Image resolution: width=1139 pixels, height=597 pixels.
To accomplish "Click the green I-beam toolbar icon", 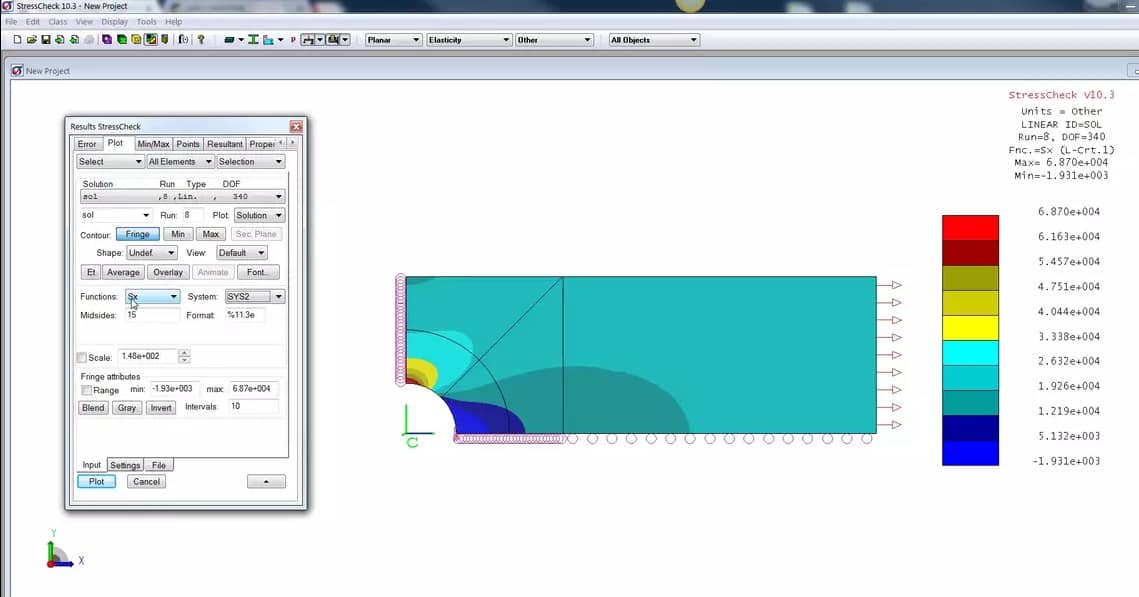I will pyautogui.click(x=253, y=40).
